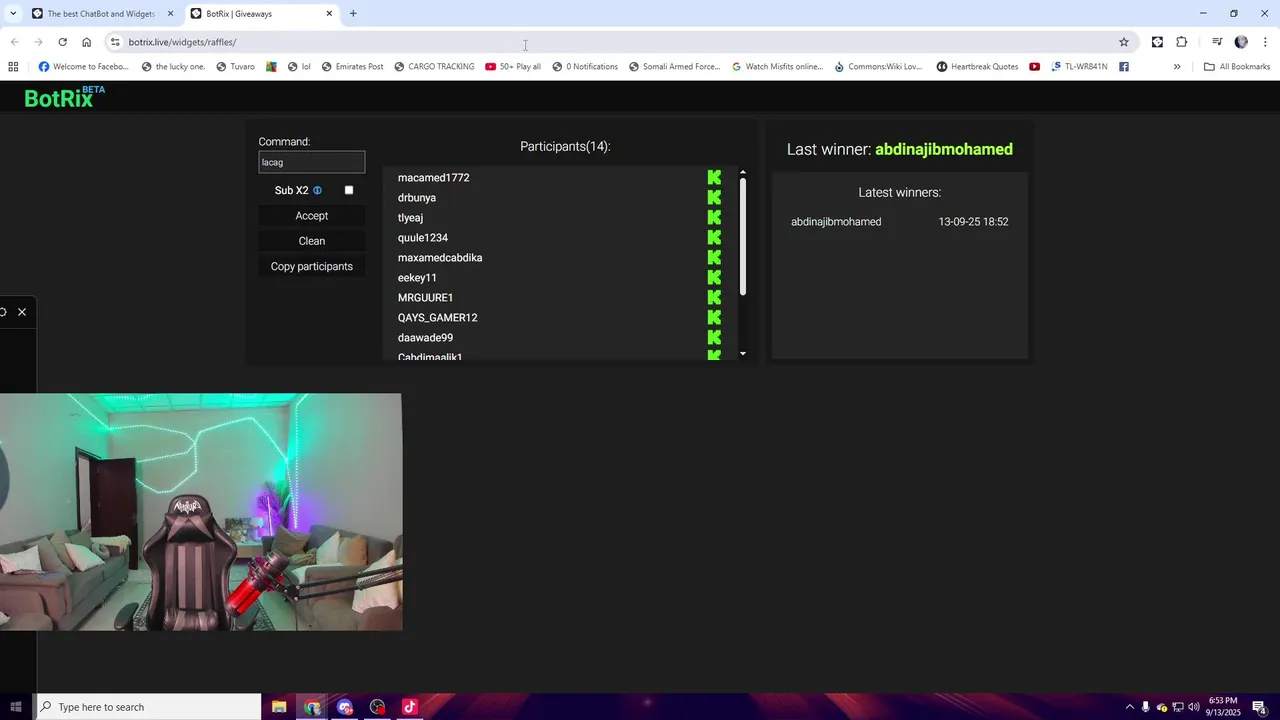Close the small overlay panel with the X
Image resolution: width=1280 pixels, height=720 pixels.
pos(22,312)
